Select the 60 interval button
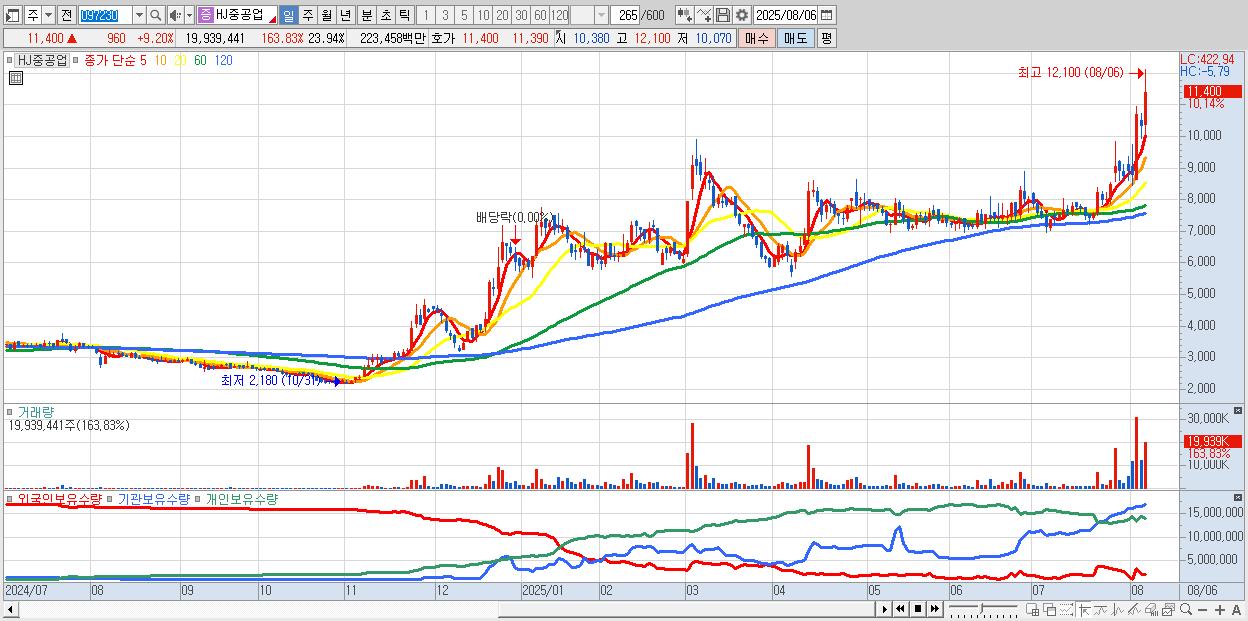 click(540, 15)
